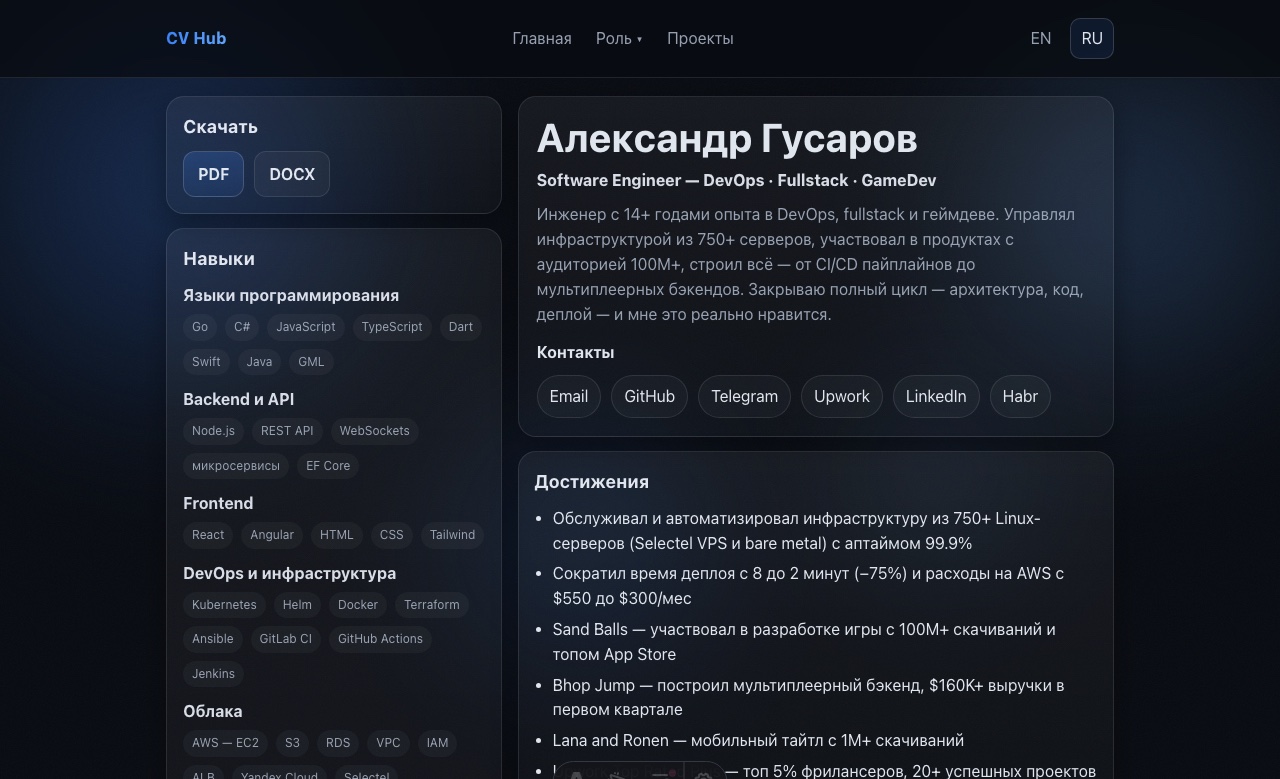Download the CV as PDF
This screenshot has width=1280, height=779.
point(214,174)
